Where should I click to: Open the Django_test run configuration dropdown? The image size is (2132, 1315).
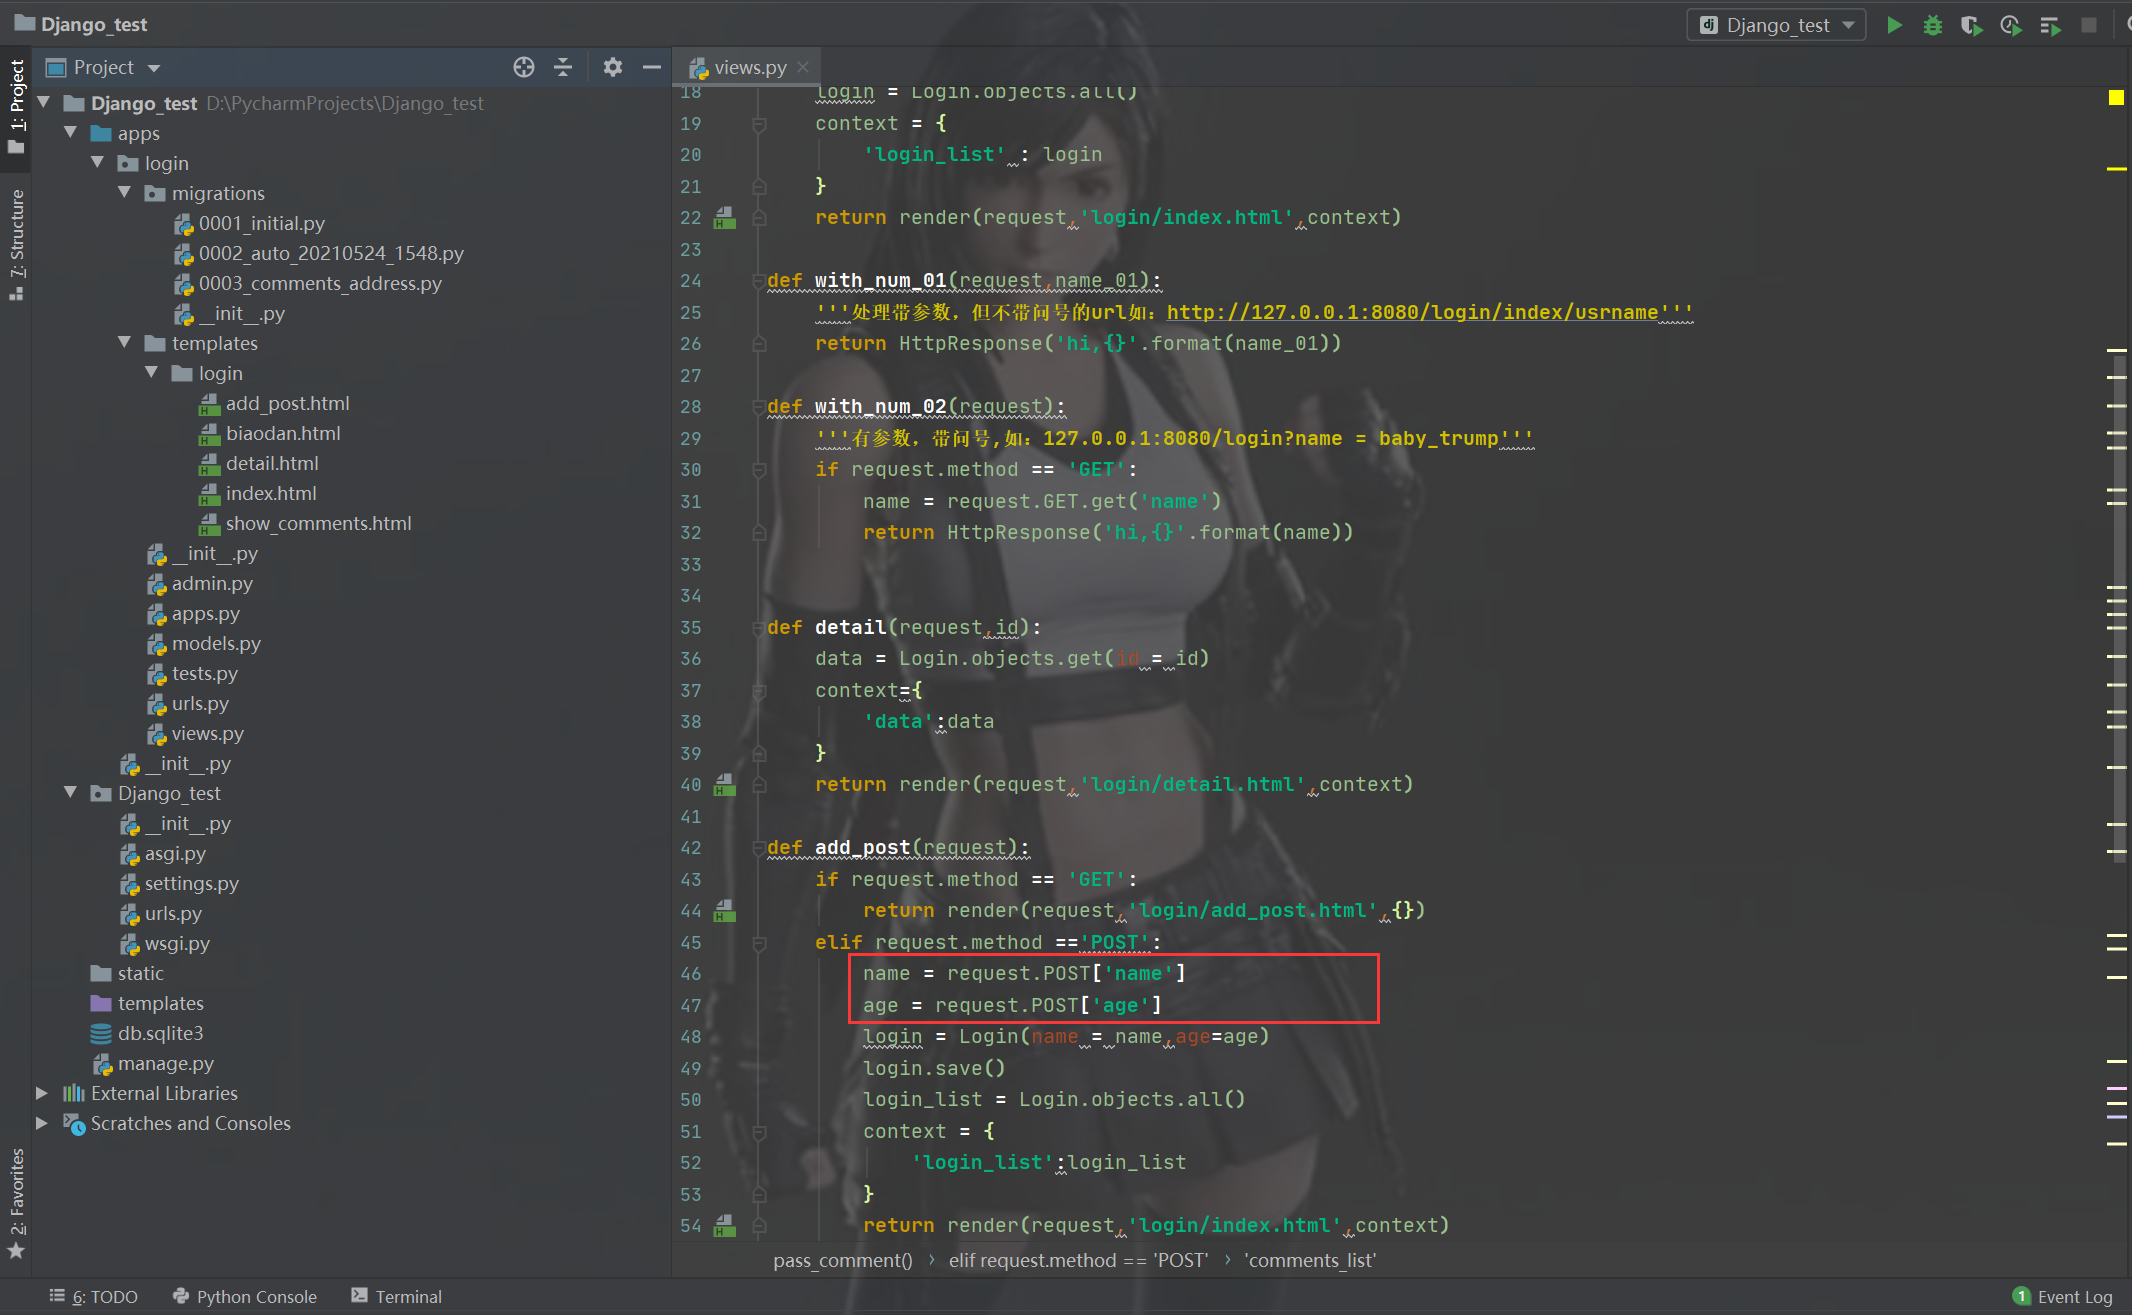(1777, 25)
